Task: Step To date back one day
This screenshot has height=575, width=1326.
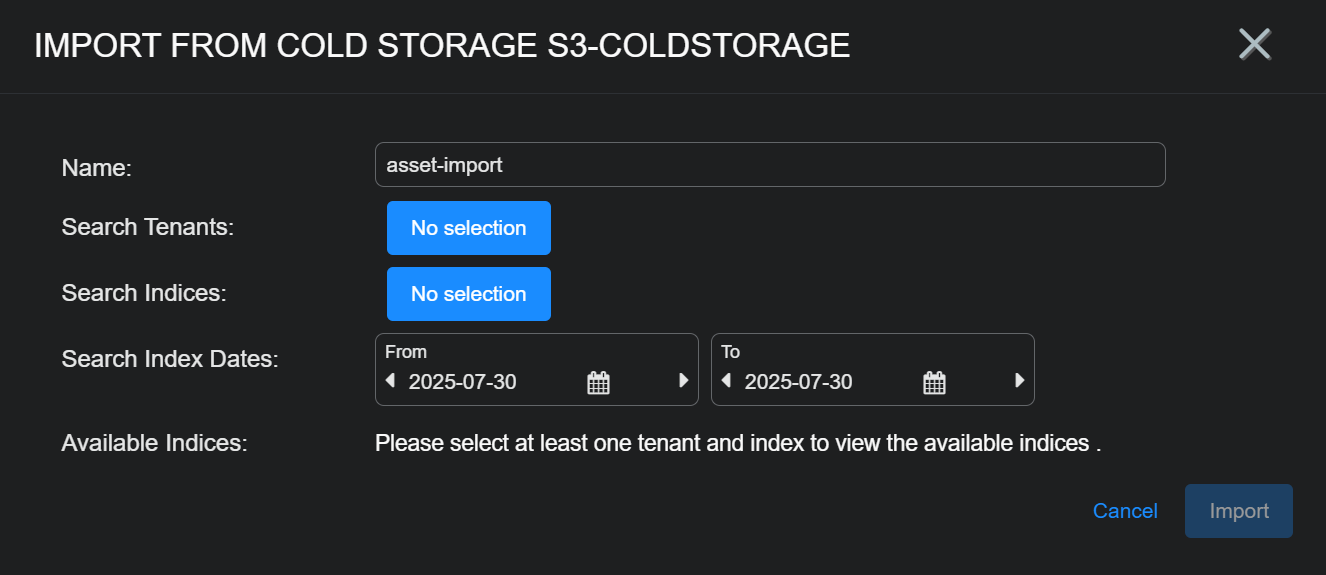Action: pyautogui.click(x=726, y=381)
